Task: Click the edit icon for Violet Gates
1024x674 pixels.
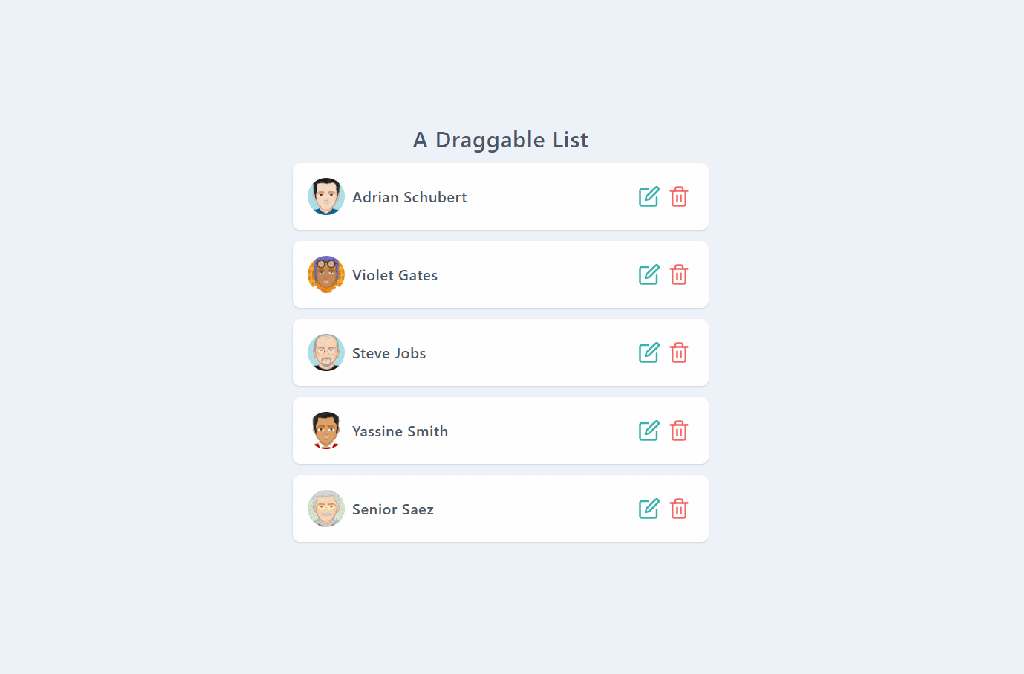Action: [649, 275]
